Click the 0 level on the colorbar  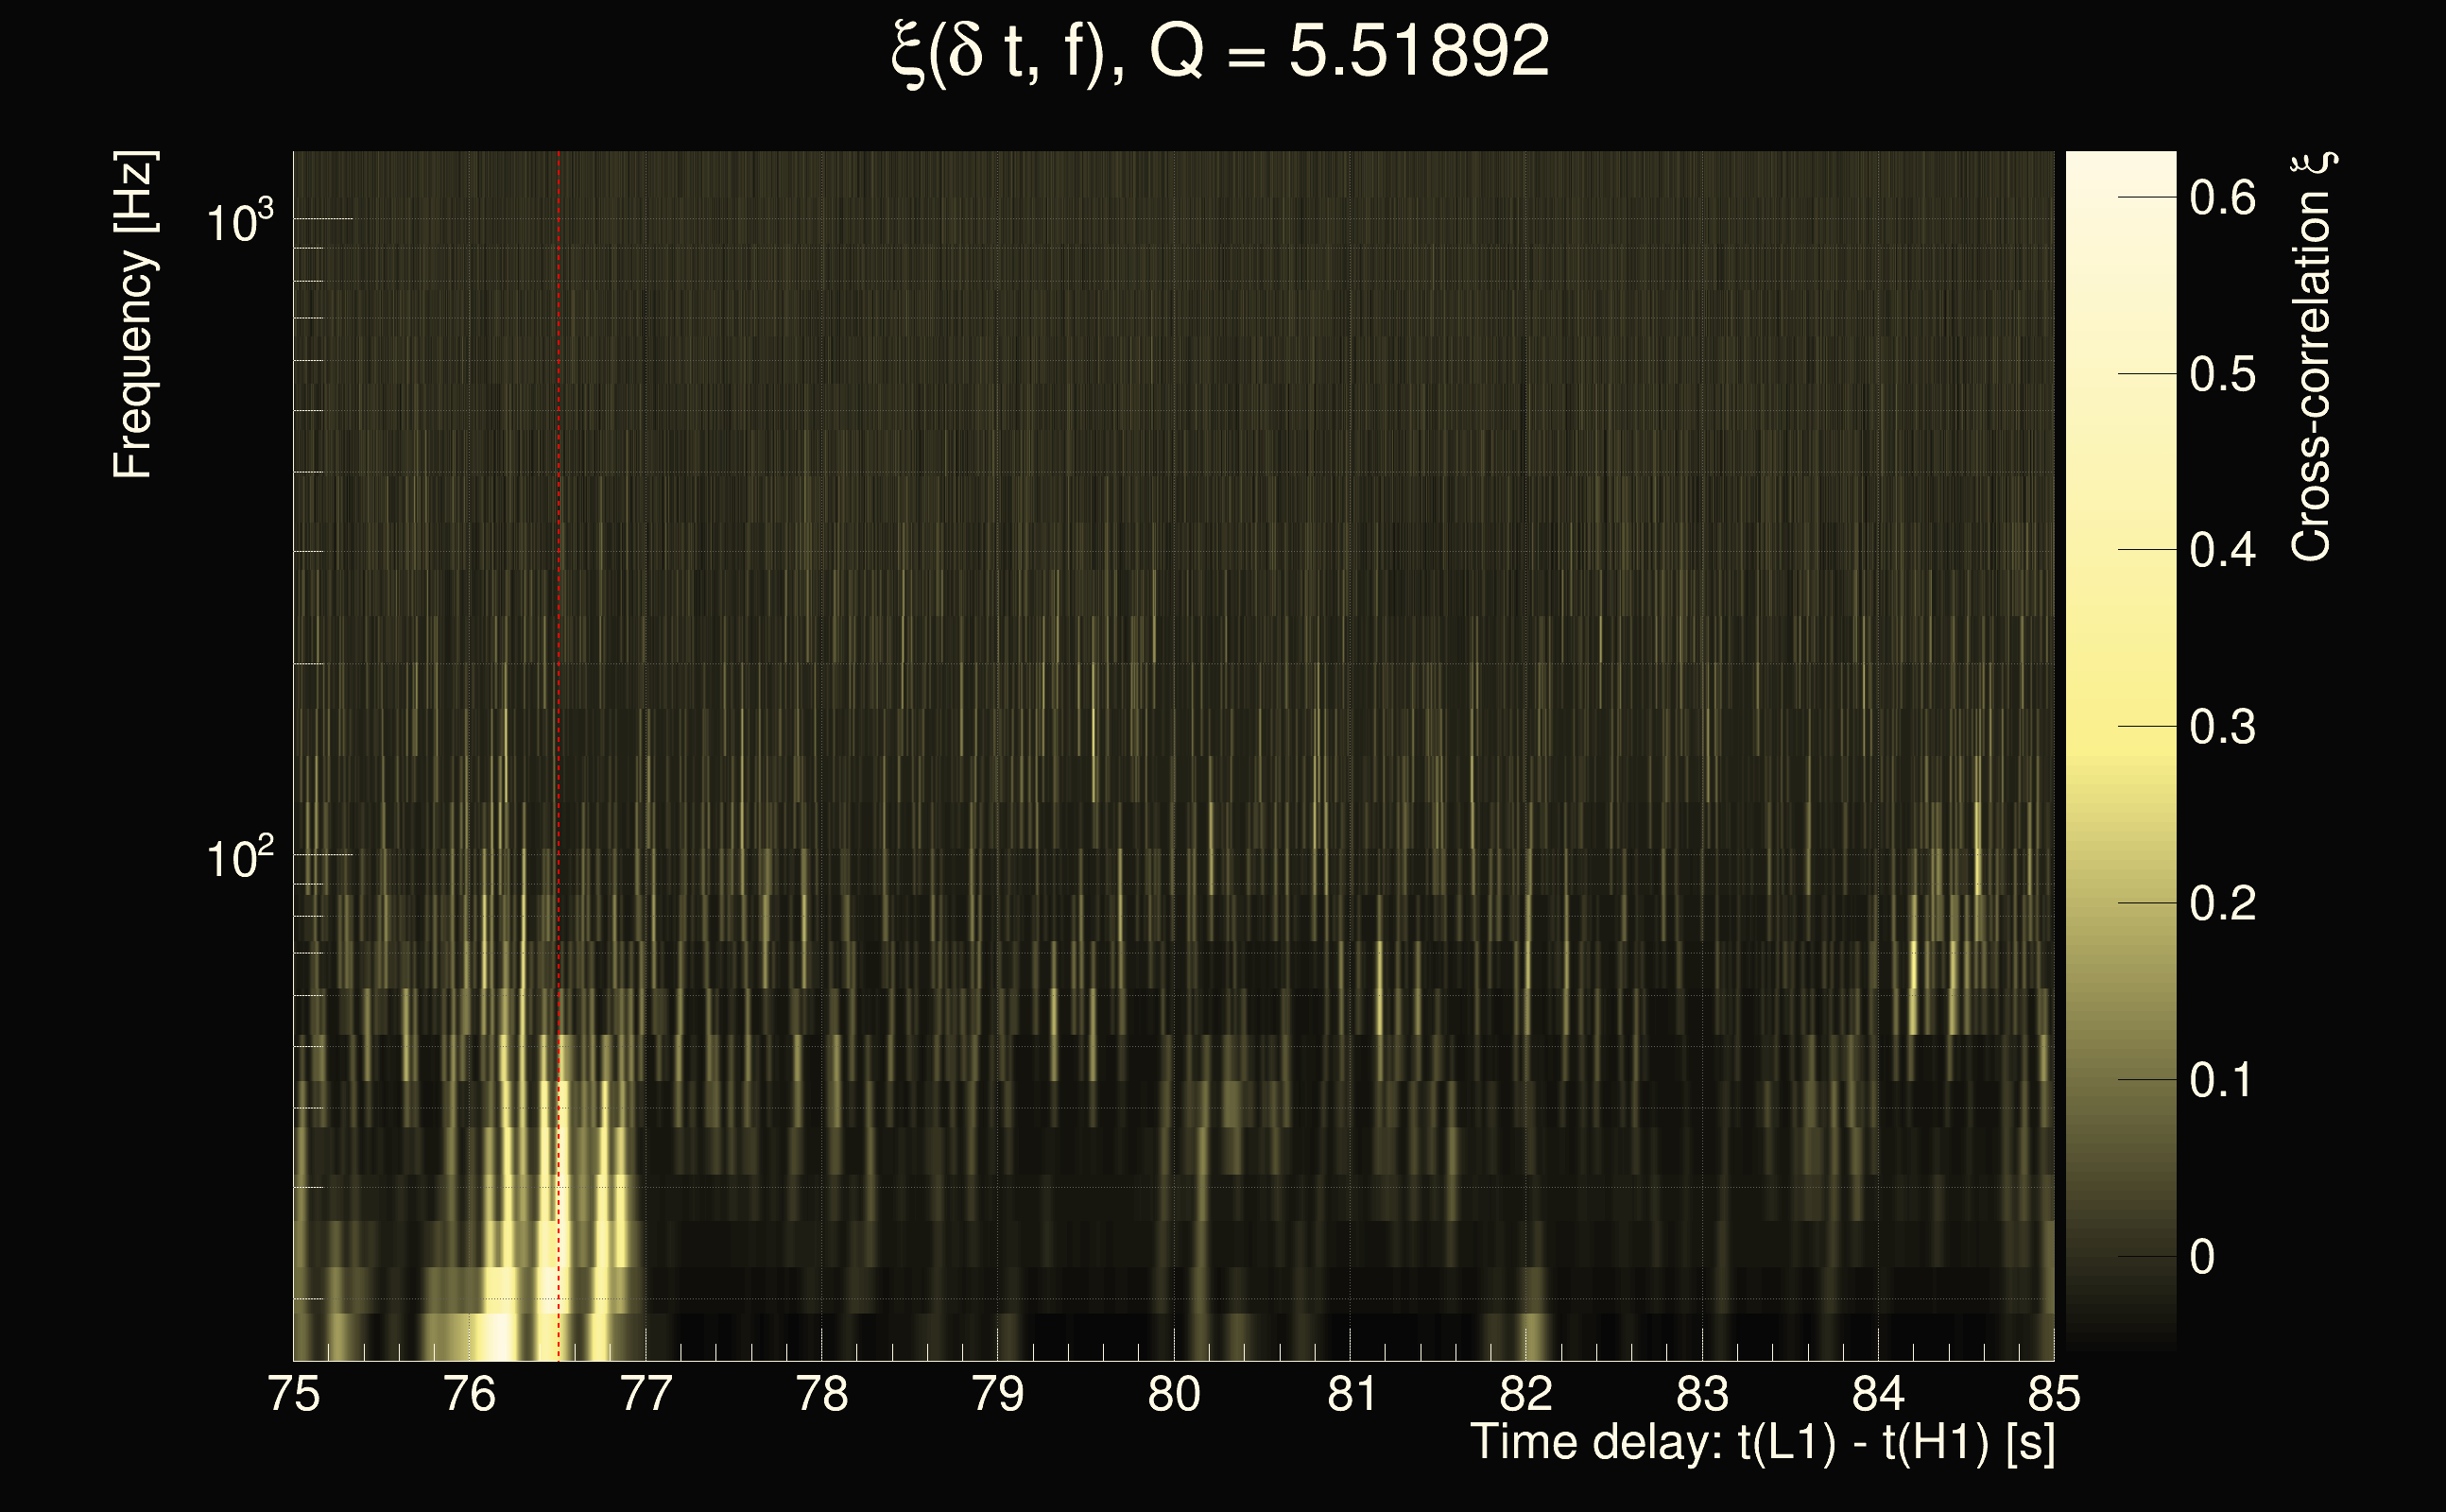coord(2120,1256)
